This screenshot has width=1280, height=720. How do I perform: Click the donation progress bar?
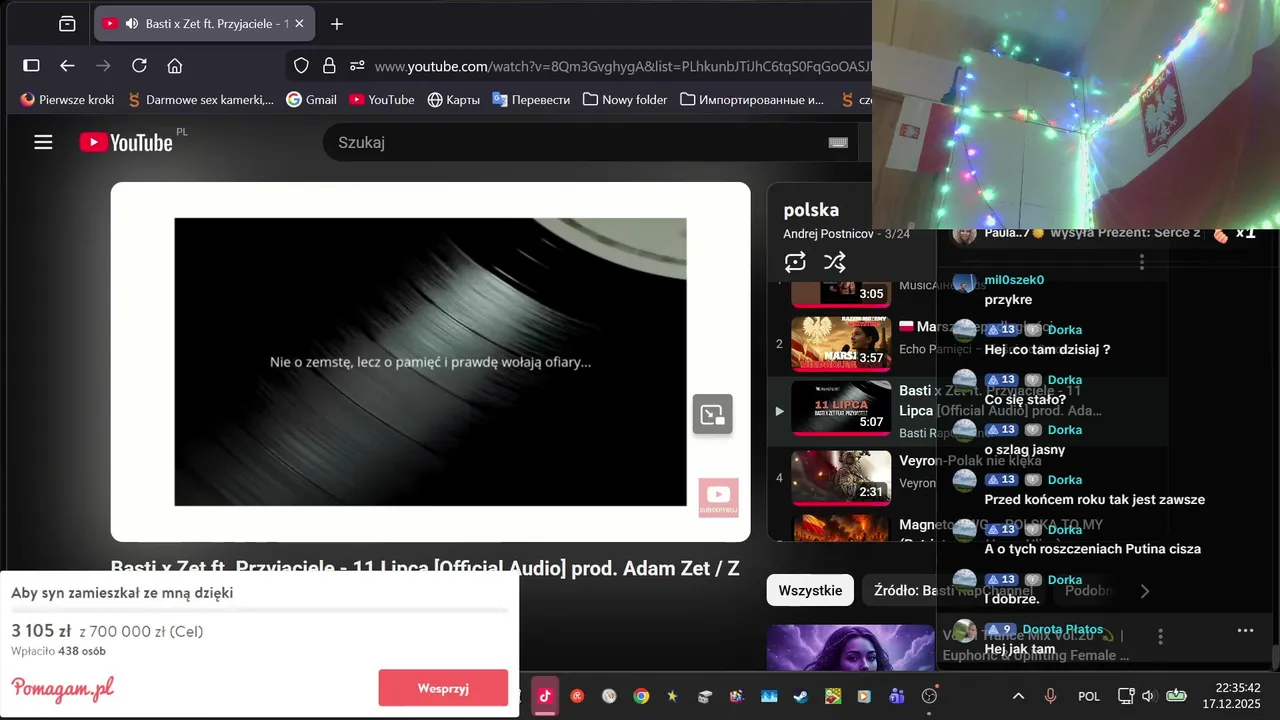tap(260, 610)
